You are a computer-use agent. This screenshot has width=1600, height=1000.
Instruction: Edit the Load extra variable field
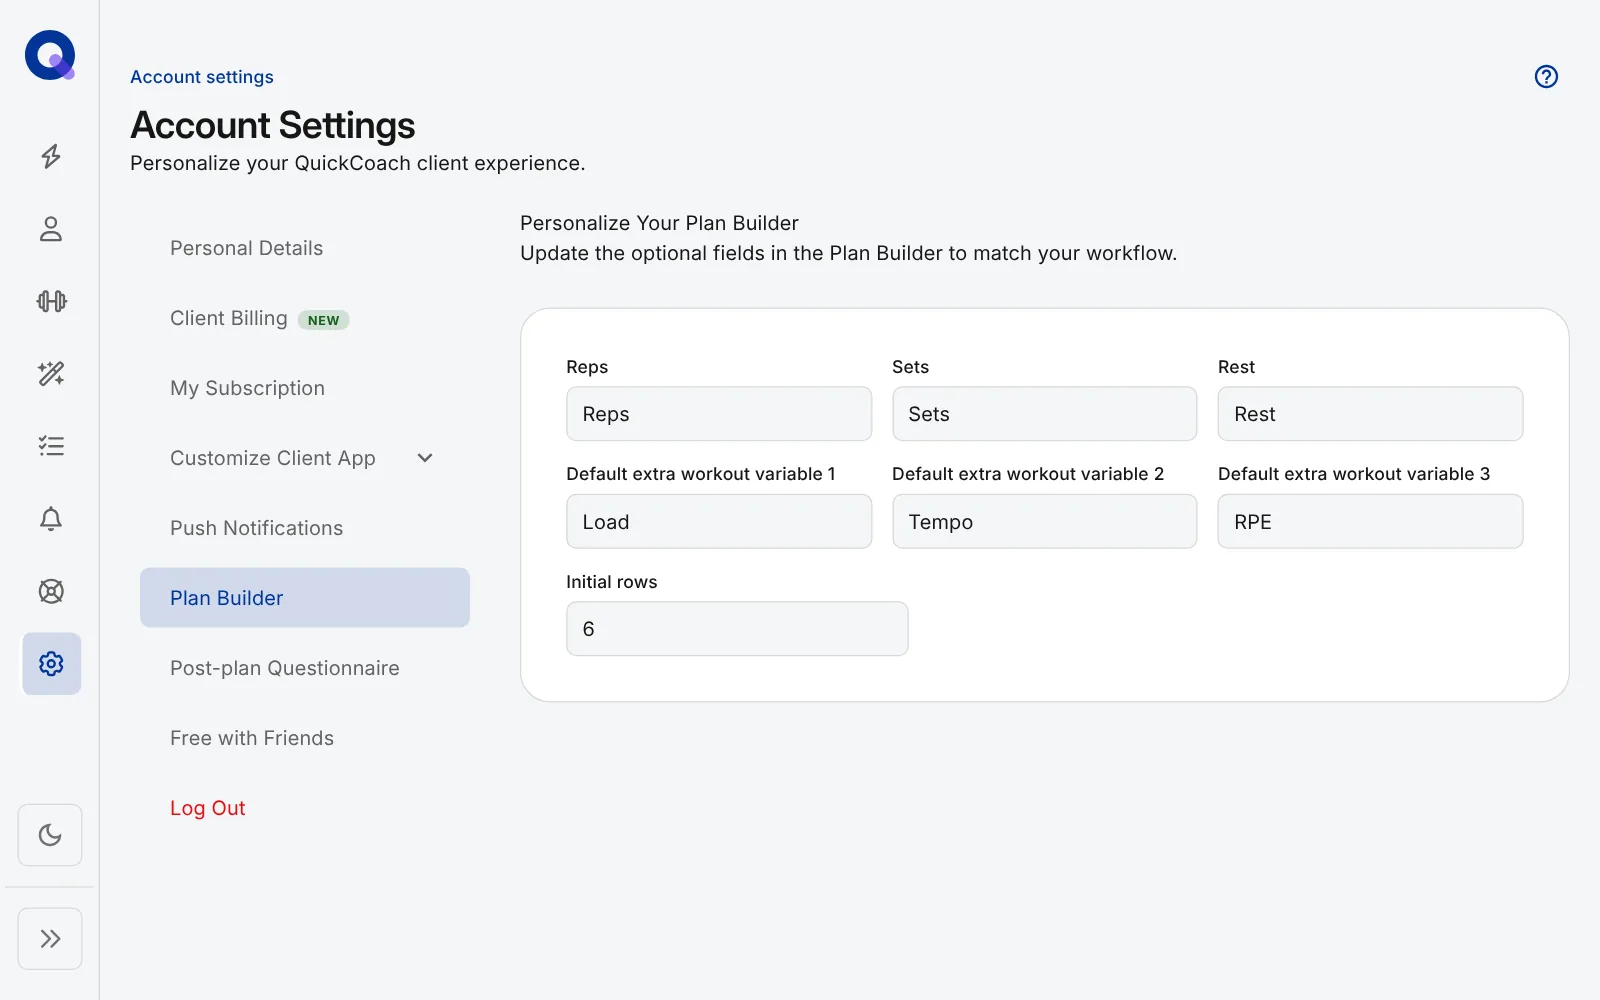click(x=719, y=522)
